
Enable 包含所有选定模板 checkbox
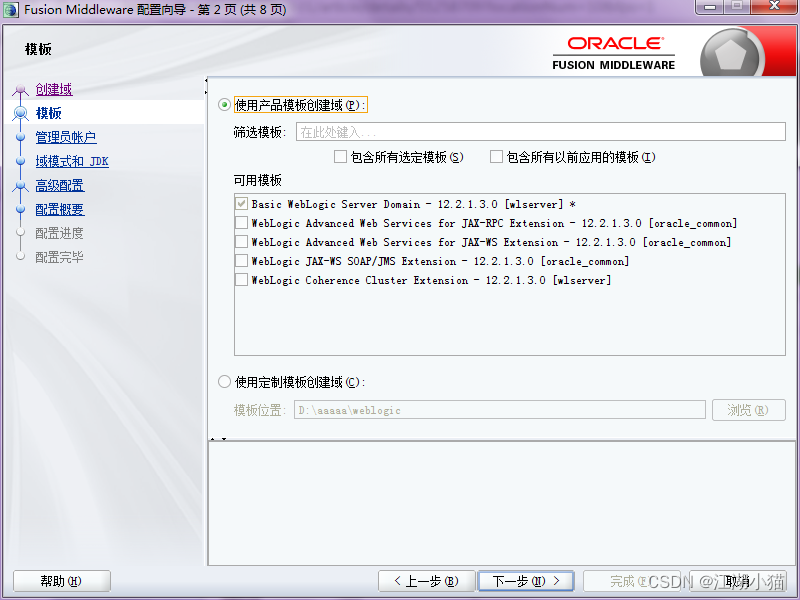tap(340, 157)
